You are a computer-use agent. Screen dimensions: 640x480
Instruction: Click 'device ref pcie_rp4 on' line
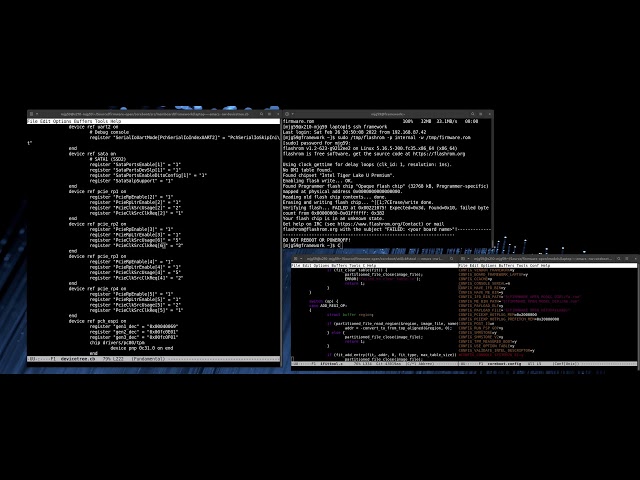[97, 289]
